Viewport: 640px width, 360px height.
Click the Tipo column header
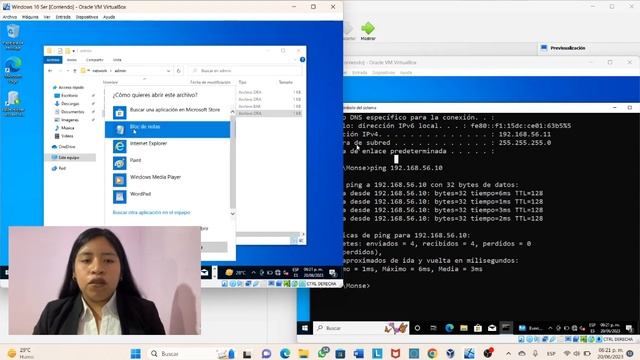[x=242, y=82]
